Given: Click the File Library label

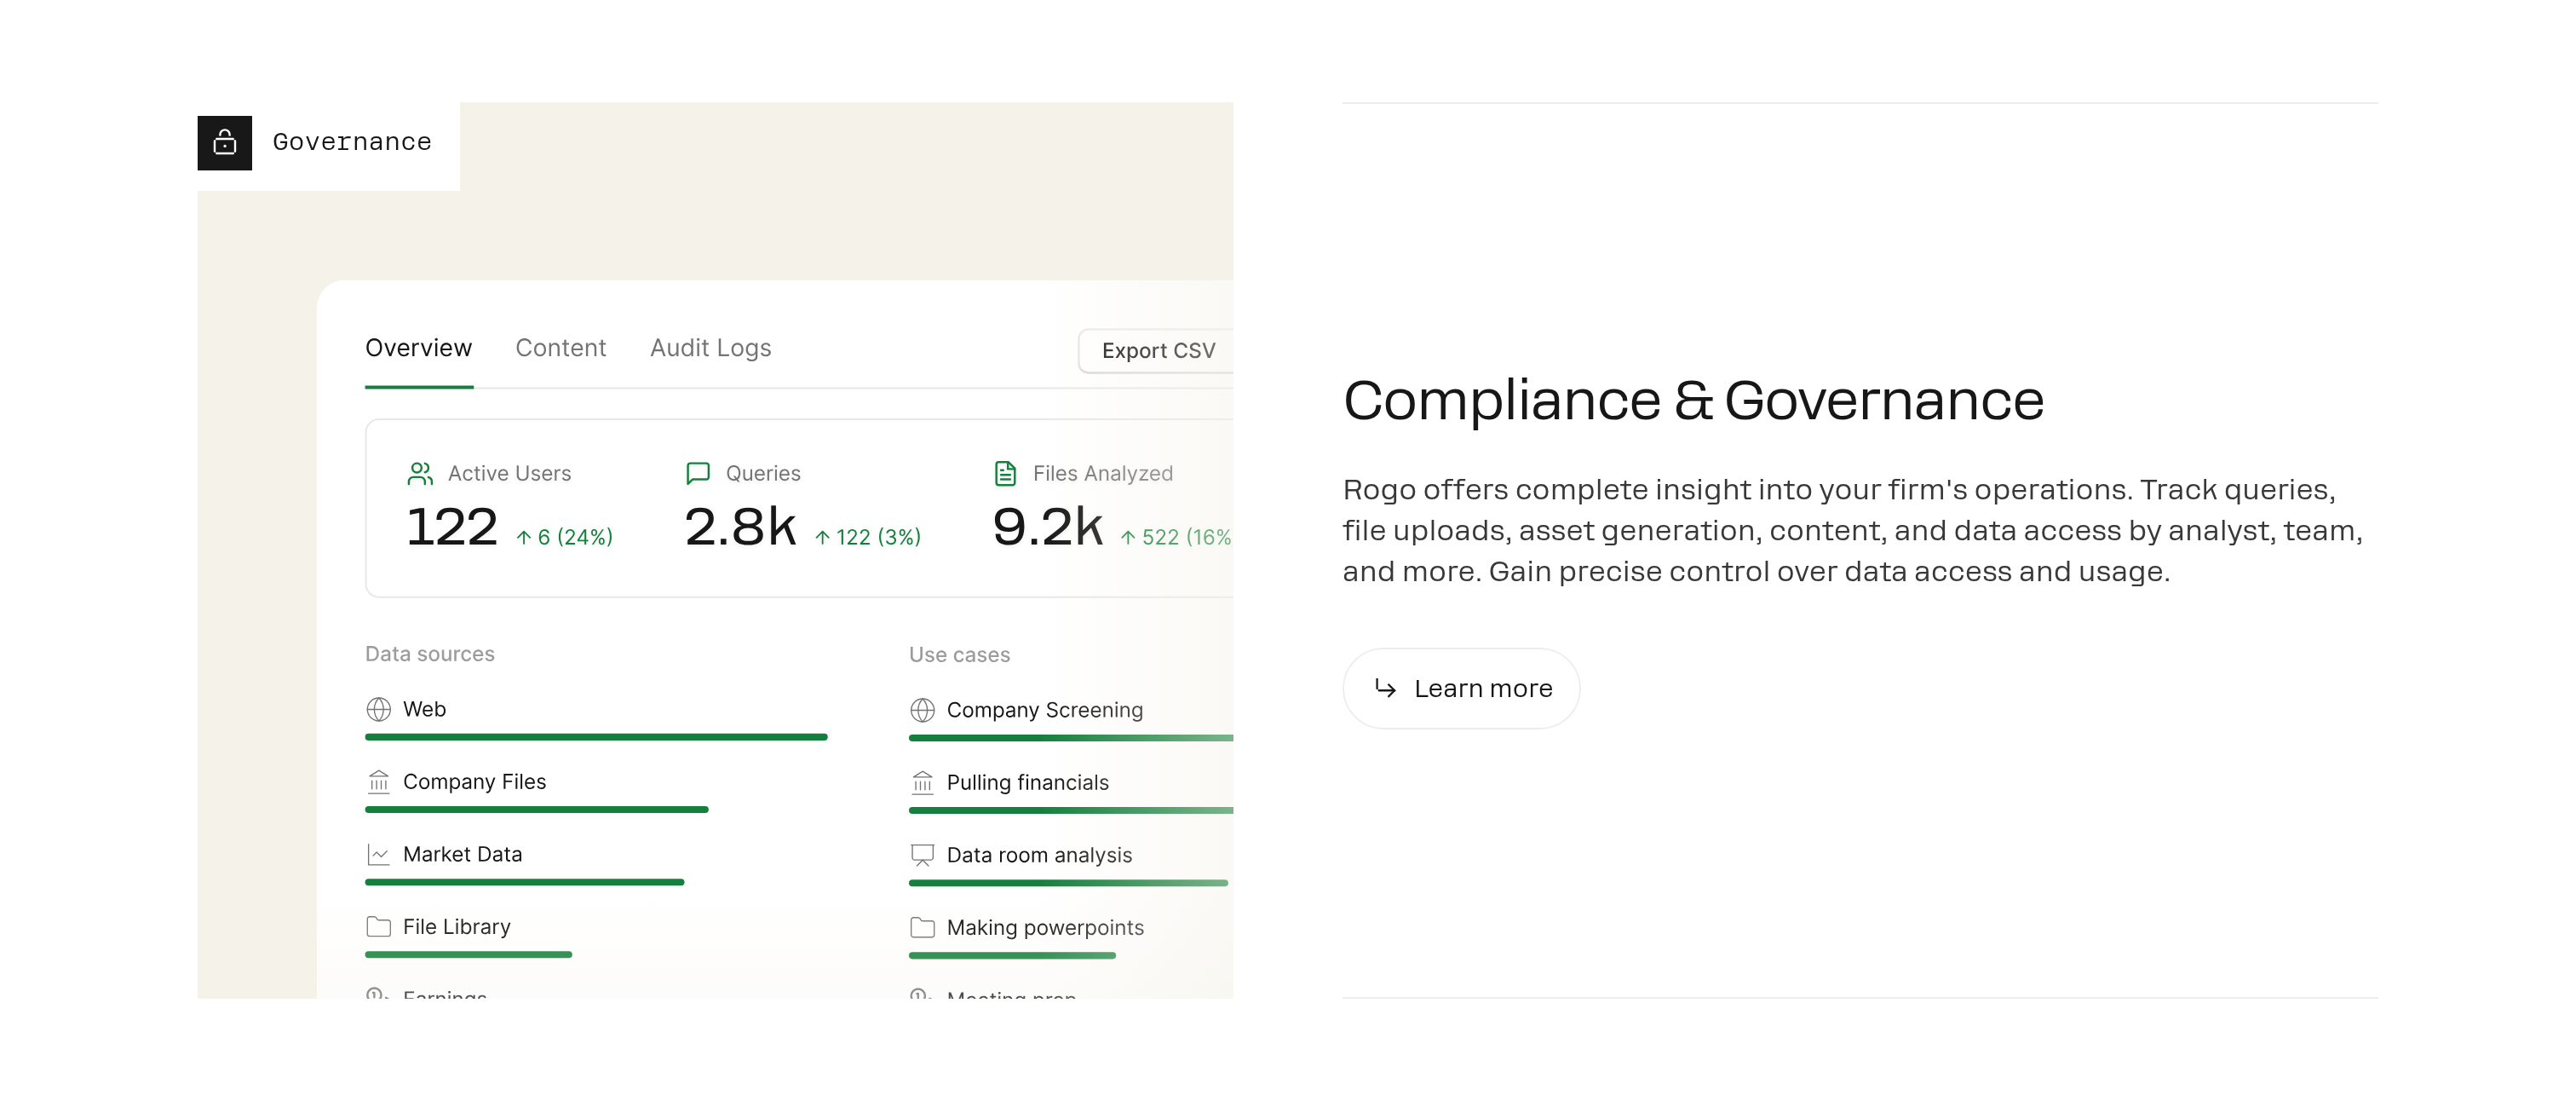Looking at the screenshot, I should point(456,926).
